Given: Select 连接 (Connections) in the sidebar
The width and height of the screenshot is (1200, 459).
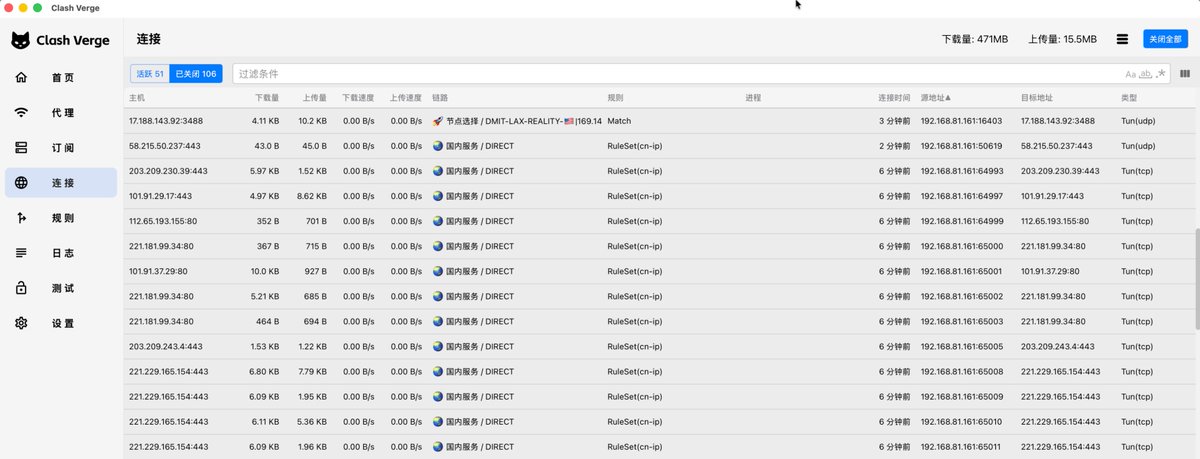Looking at the screenshot, I should coord(61,183).
